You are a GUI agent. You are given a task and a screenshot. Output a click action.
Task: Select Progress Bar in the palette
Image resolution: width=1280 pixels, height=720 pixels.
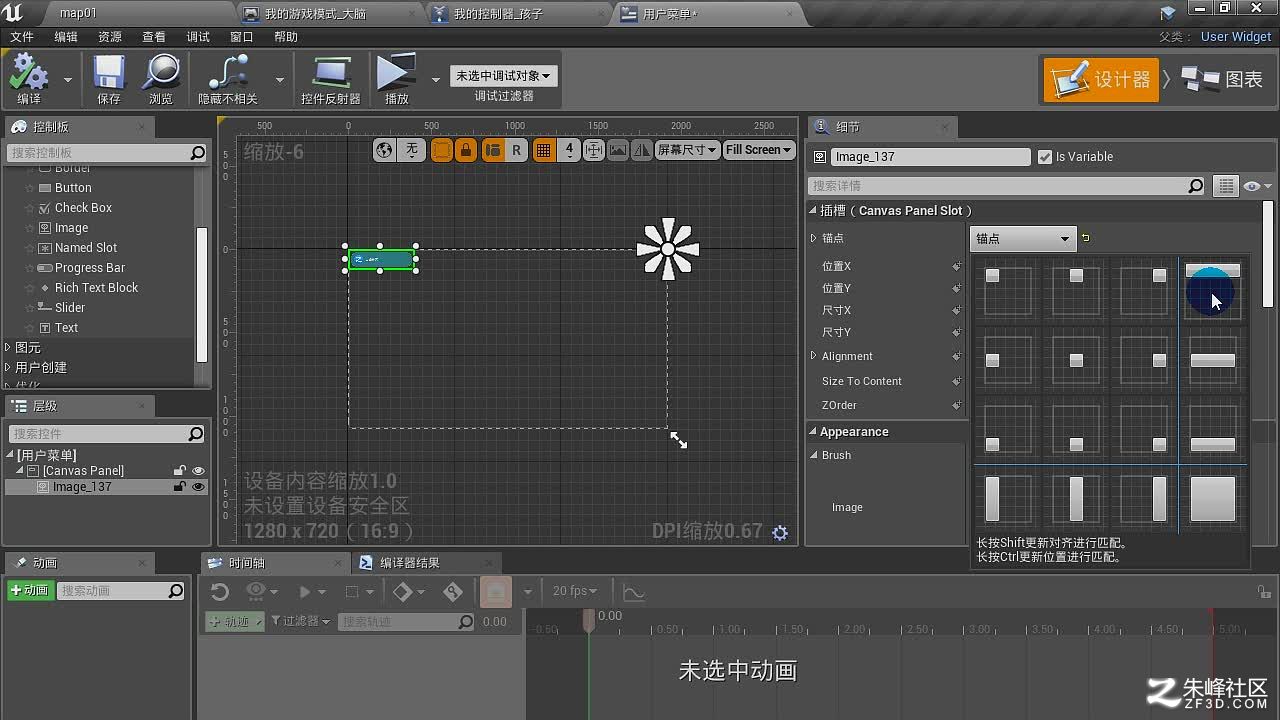(90, 268)
